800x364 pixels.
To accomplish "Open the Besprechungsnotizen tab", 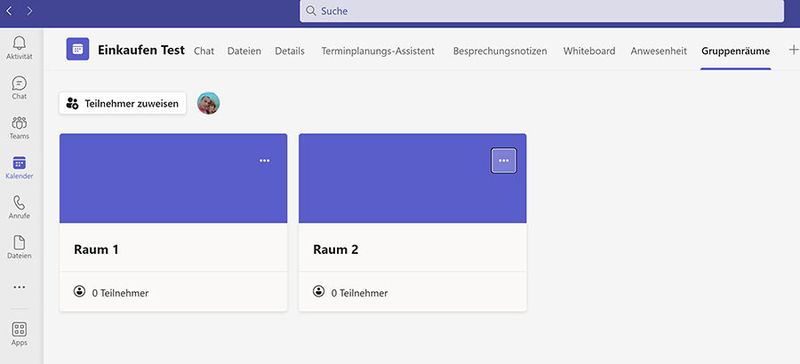I will [500, 51].
